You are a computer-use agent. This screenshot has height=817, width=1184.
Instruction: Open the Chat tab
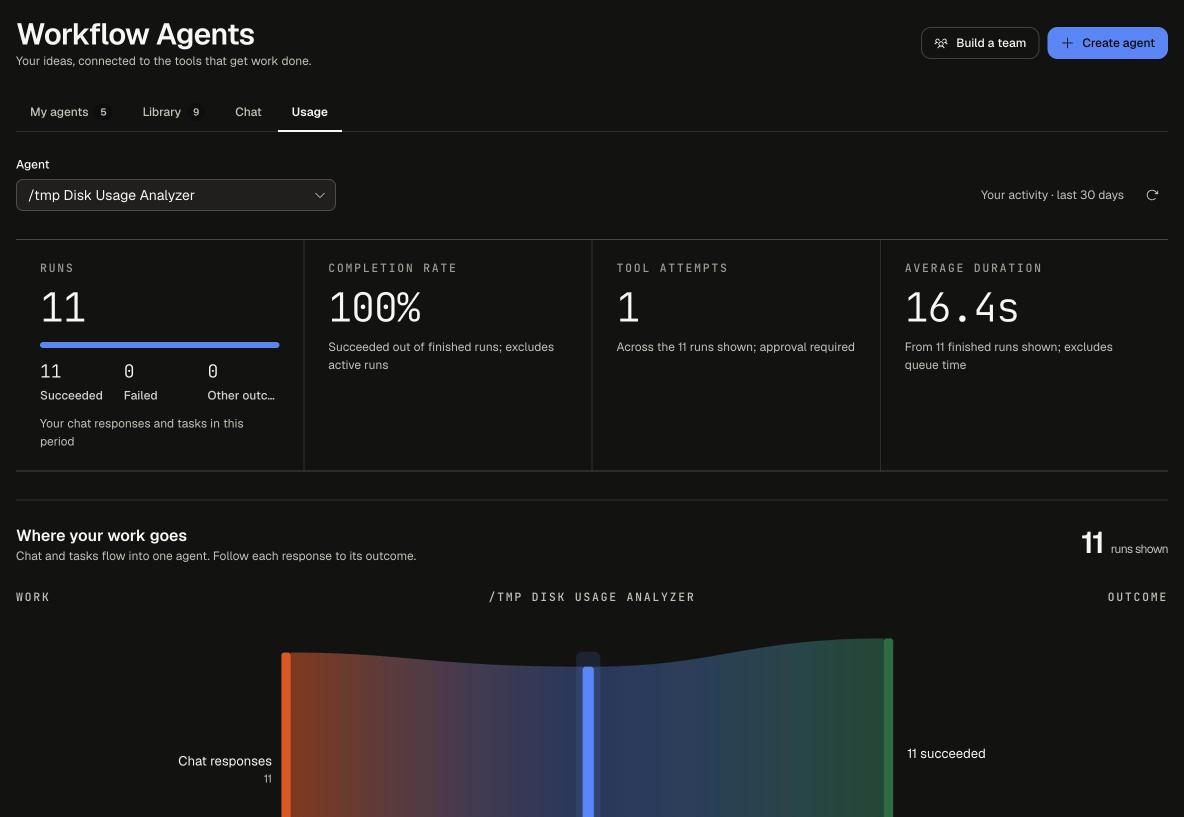click(248, 112)
